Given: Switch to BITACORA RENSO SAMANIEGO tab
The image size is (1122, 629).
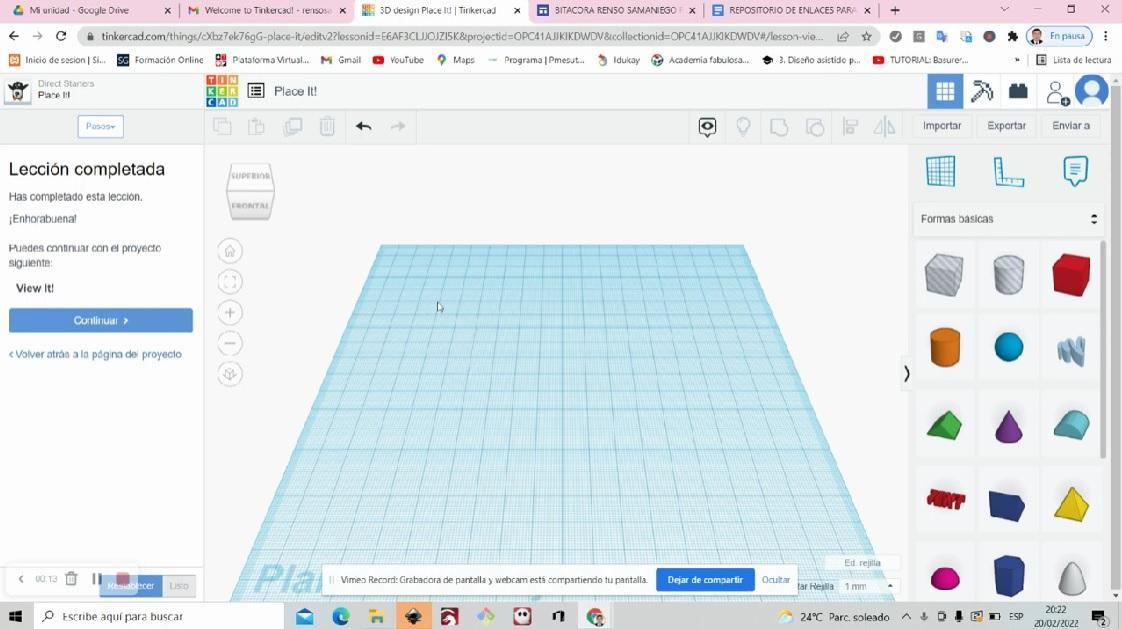Looking at the screenshot, I should (617, 11).
